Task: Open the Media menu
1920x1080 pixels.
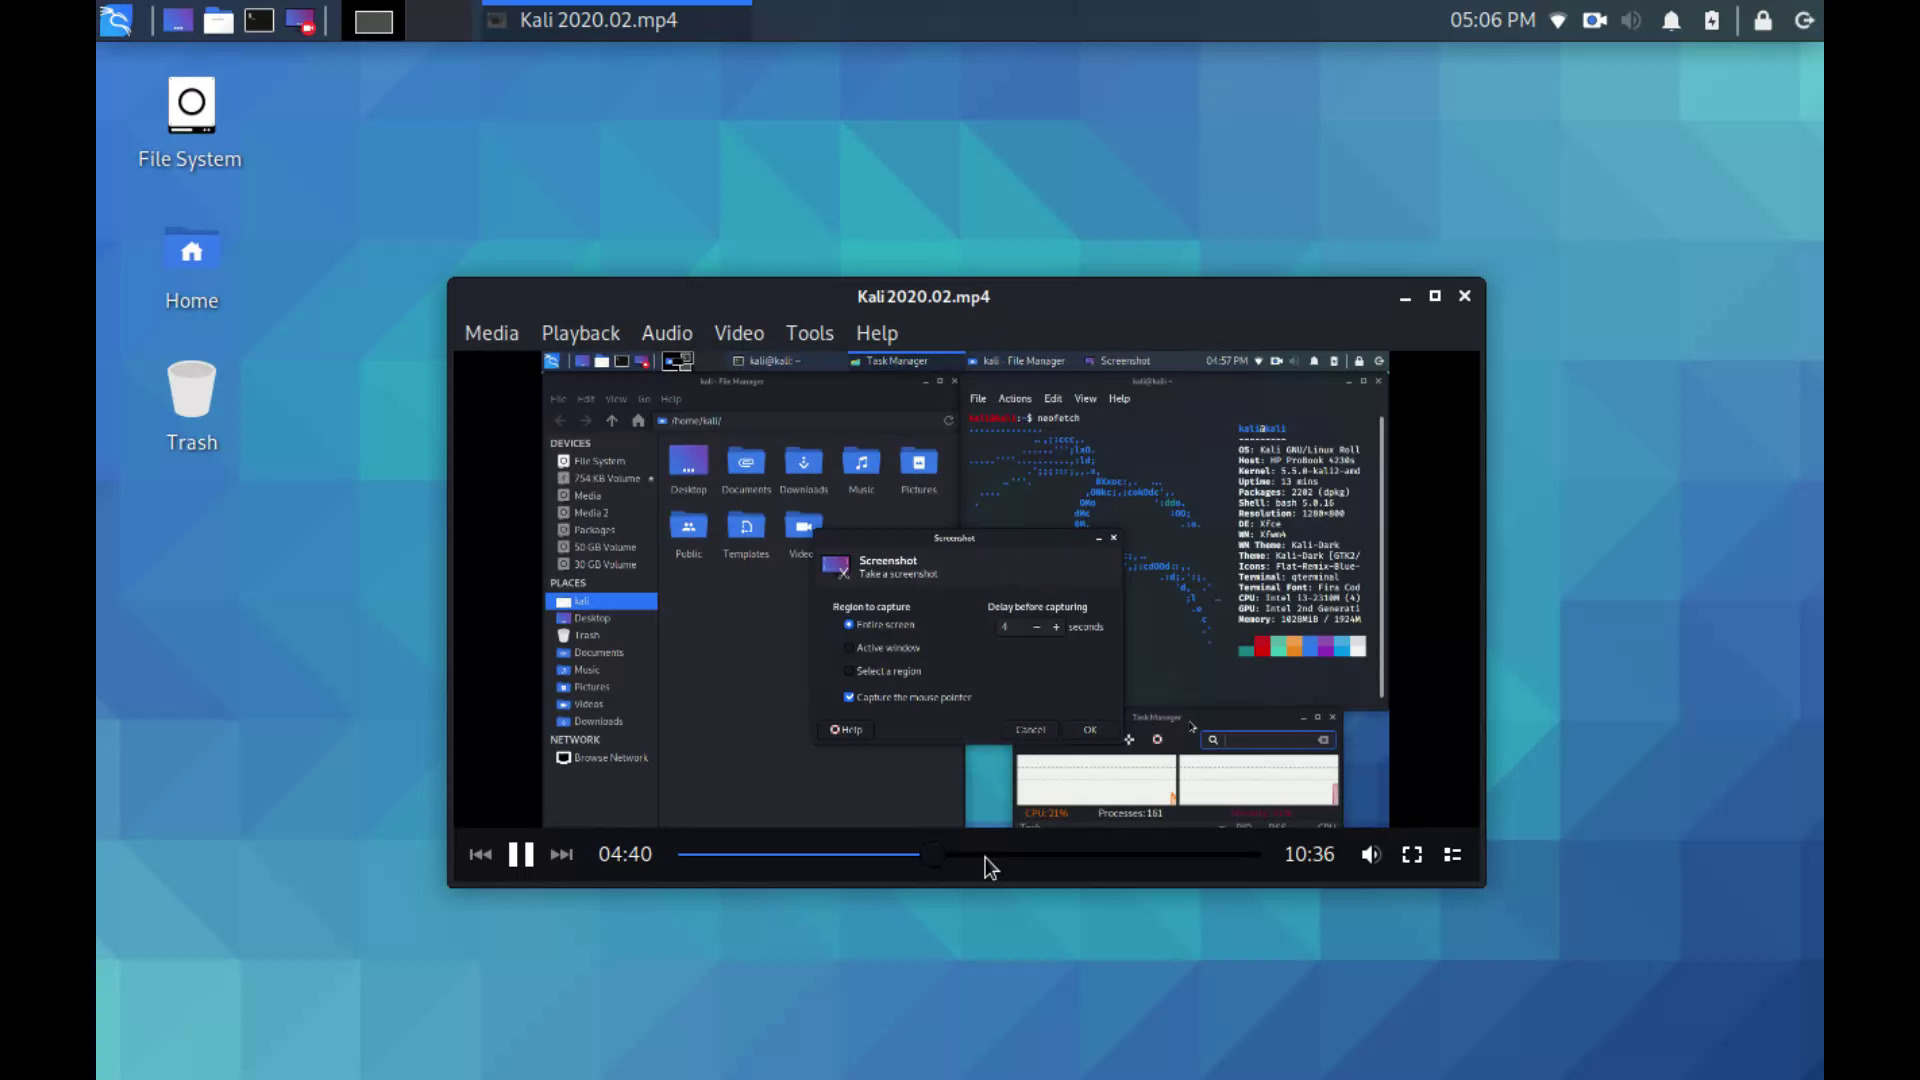Action: (x=491, y=333)
